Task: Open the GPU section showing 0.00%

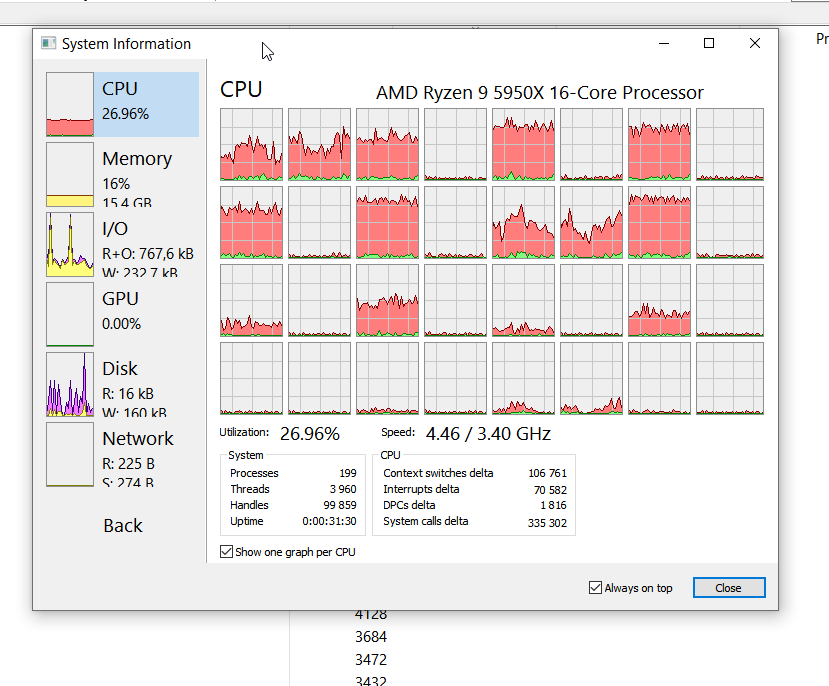Action: coord(122,314)
